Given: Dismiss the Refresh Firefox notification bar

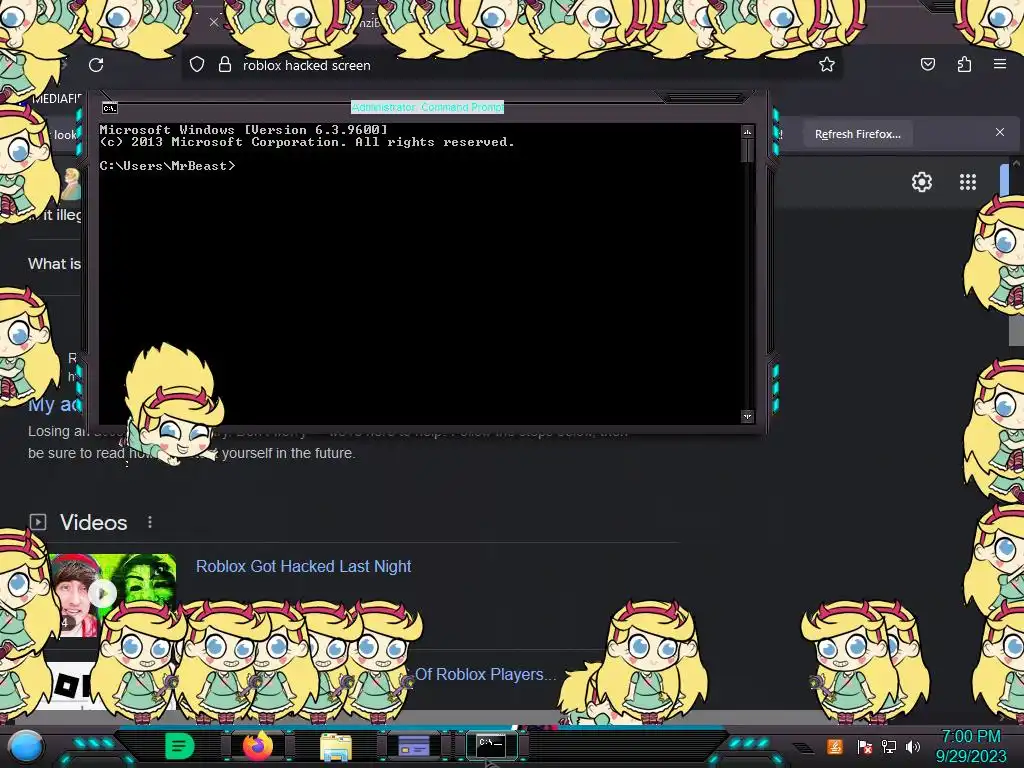Looking at the screenshot, I should [x=1000, y=132].
